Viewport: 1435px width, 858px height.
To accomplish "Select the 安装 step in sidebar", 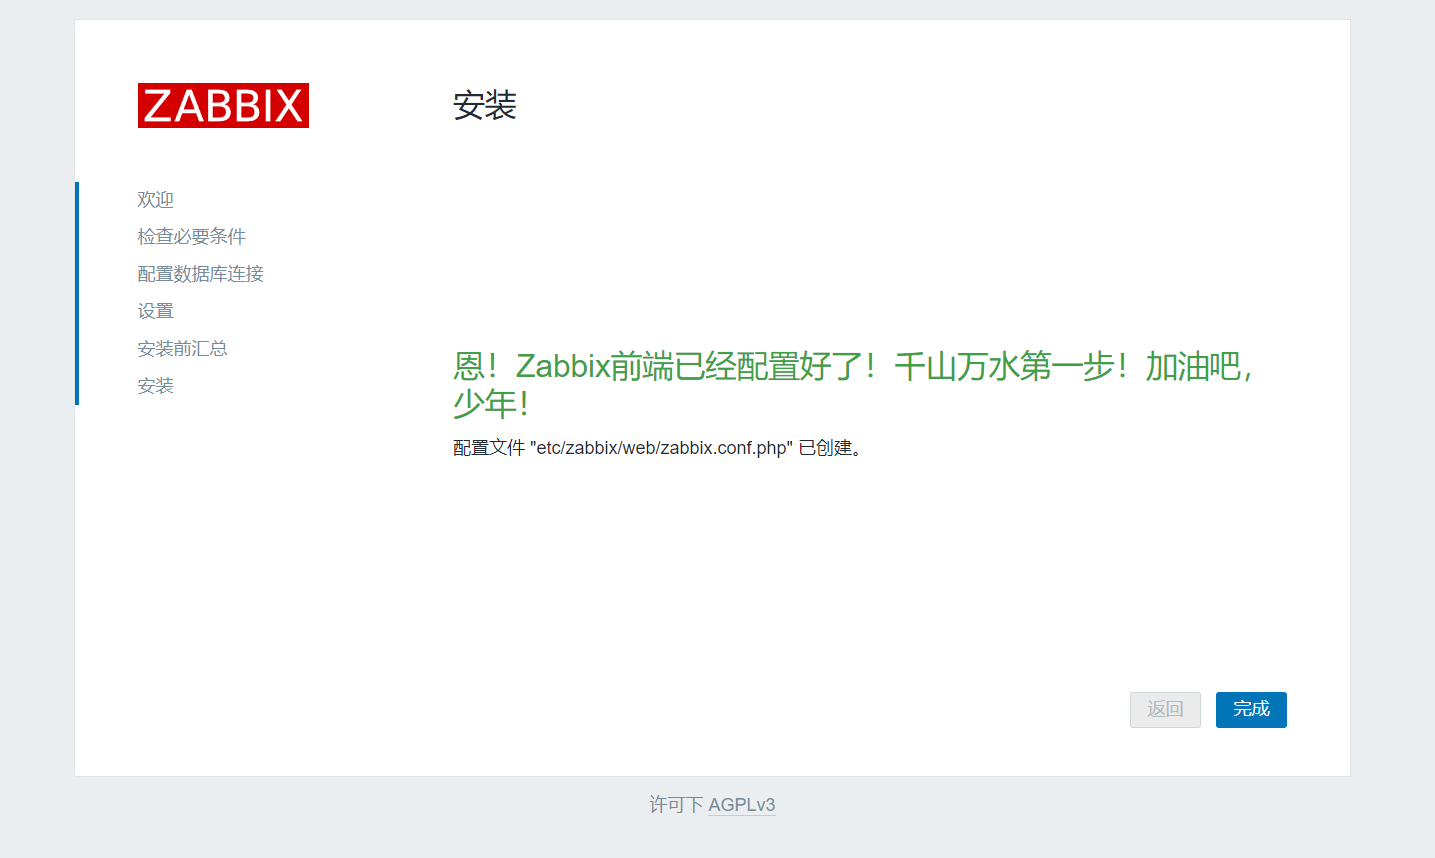I will coord(156,386).
